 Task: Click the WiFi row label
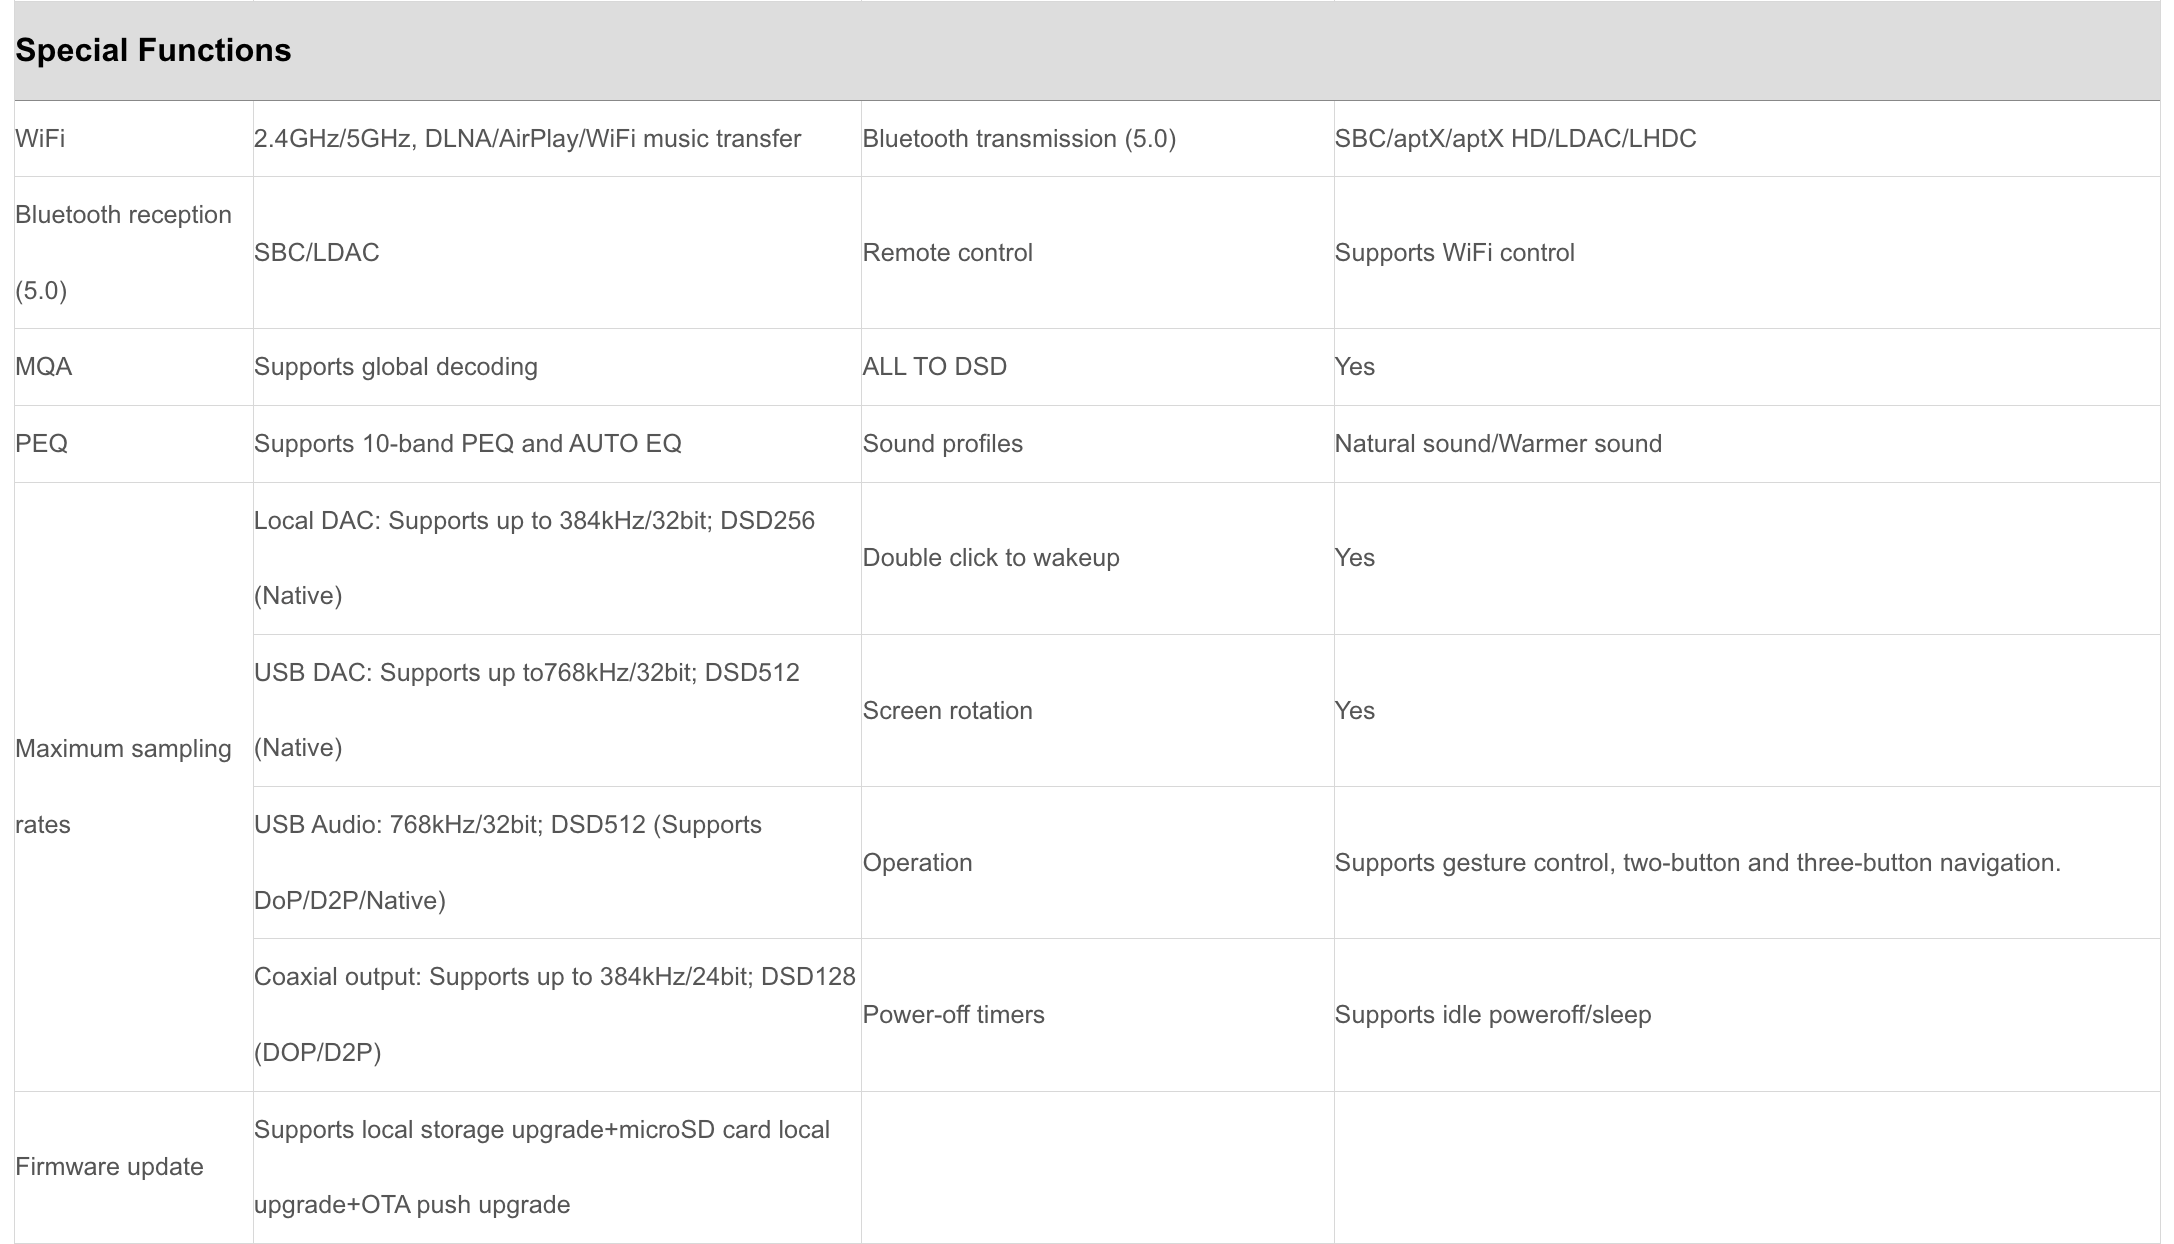[x=40, y=138]
